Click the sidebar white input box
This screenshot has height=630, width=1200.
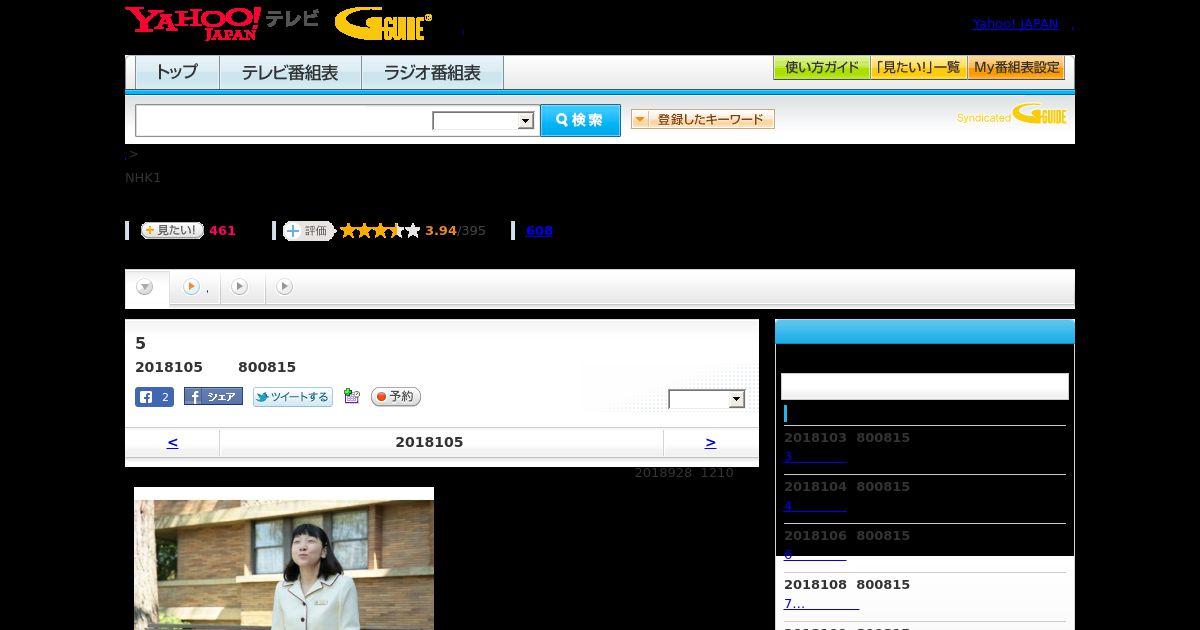coord(925,387)
